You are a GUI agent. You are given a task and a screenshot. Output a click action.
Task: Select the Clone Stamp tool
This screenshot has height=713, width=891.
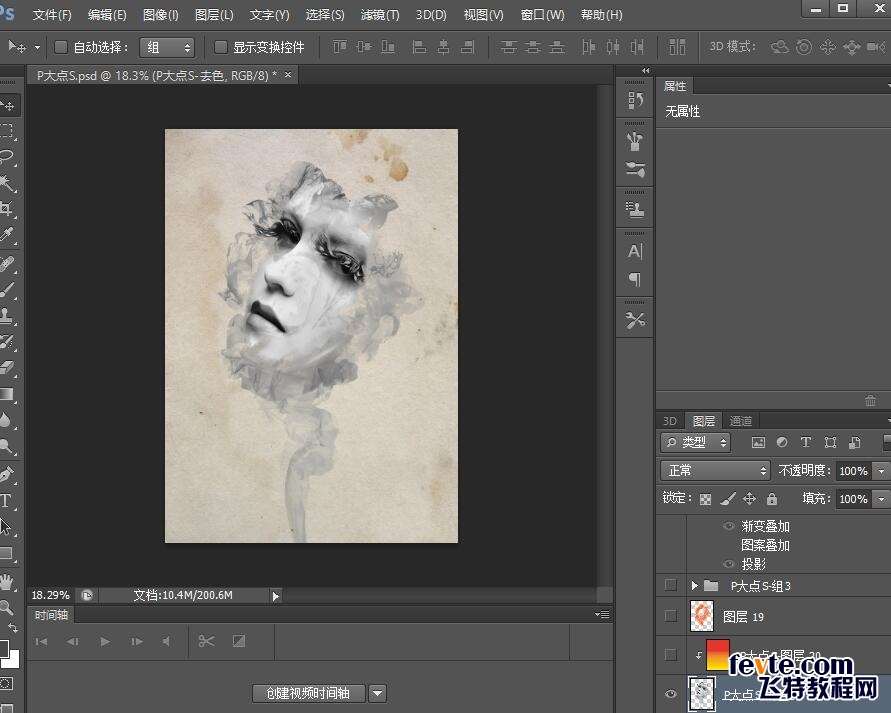pos(7,315)
